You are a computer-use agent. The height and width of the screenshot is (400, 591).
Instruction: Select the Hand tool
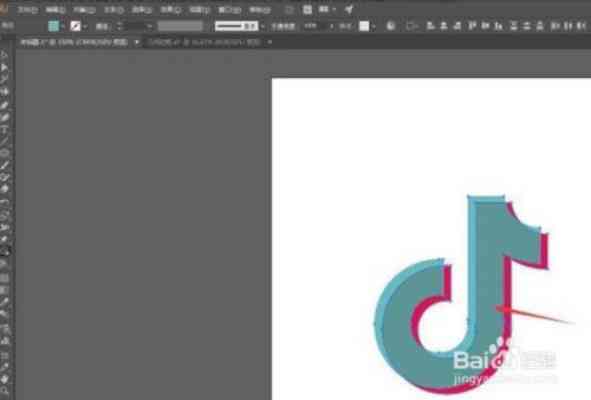click(x=5, y=379)
